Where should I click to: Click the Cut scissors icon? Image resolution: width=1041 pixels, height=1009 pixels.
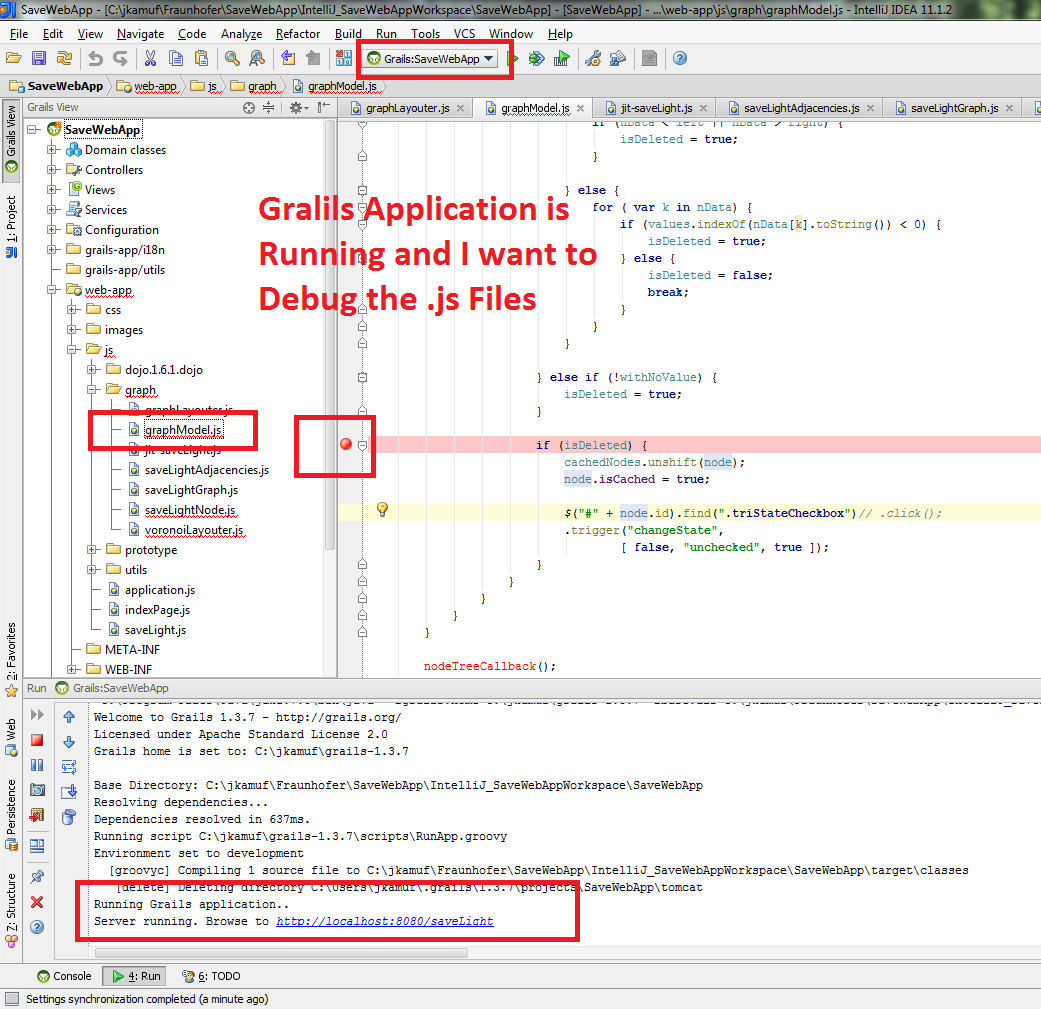(x=151, y=58)
